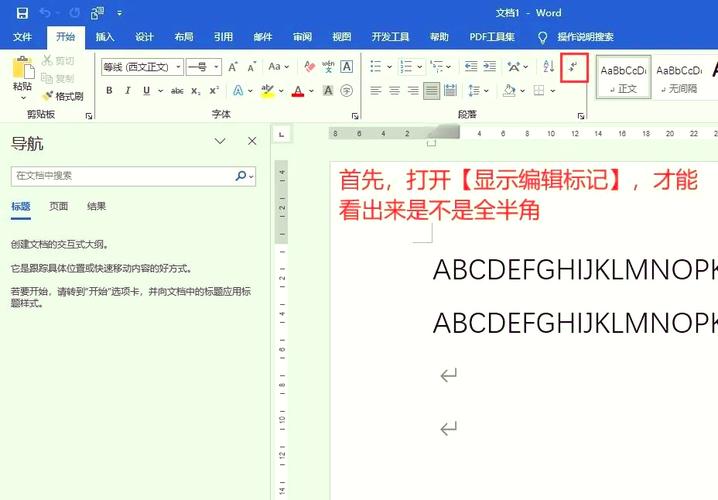Open highlight color dropdown arrow
Screen dimensions: 718x500
tap(281, 91)
